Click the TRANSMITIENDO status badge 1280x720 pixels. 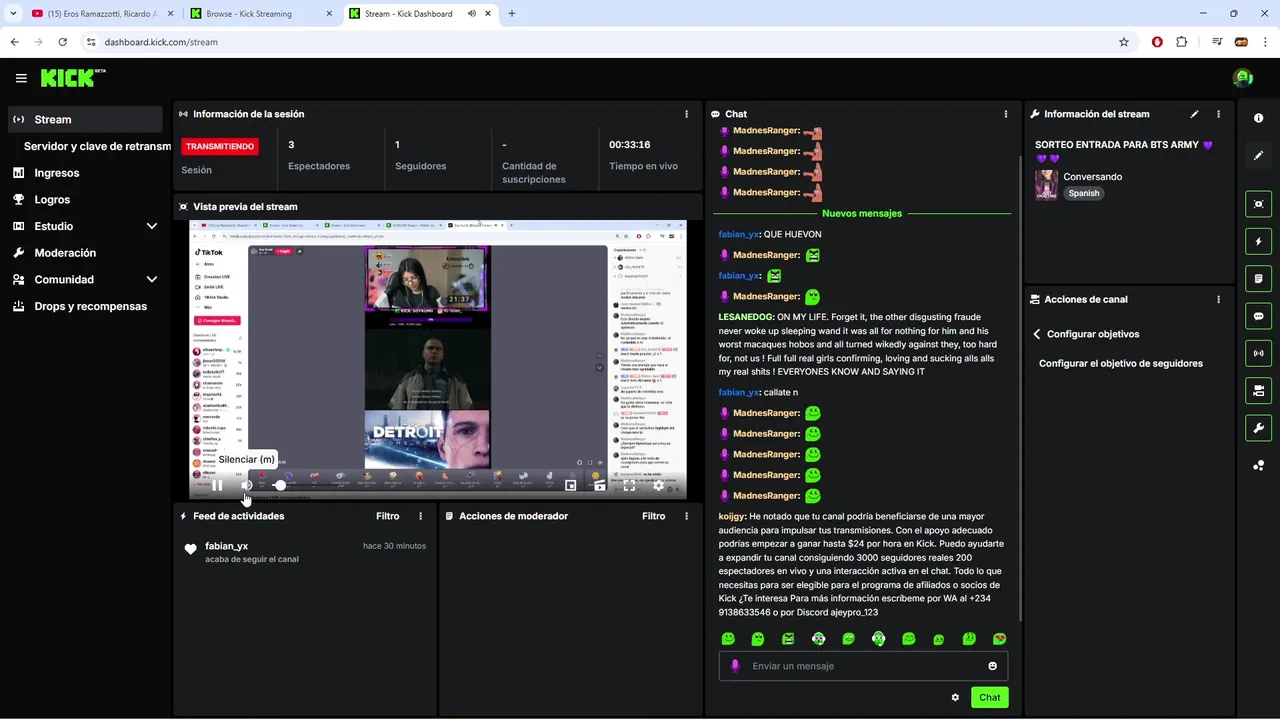coord(220,146)
